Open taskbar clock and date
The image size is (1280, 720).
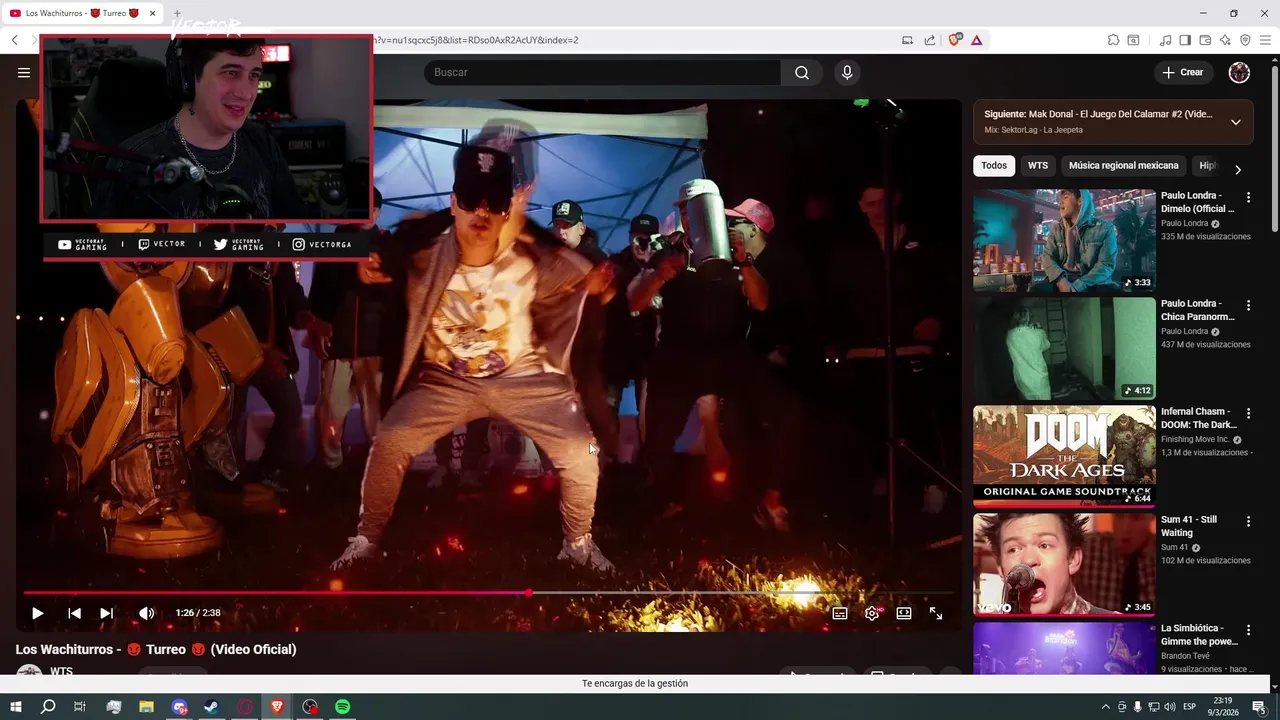1225,707
